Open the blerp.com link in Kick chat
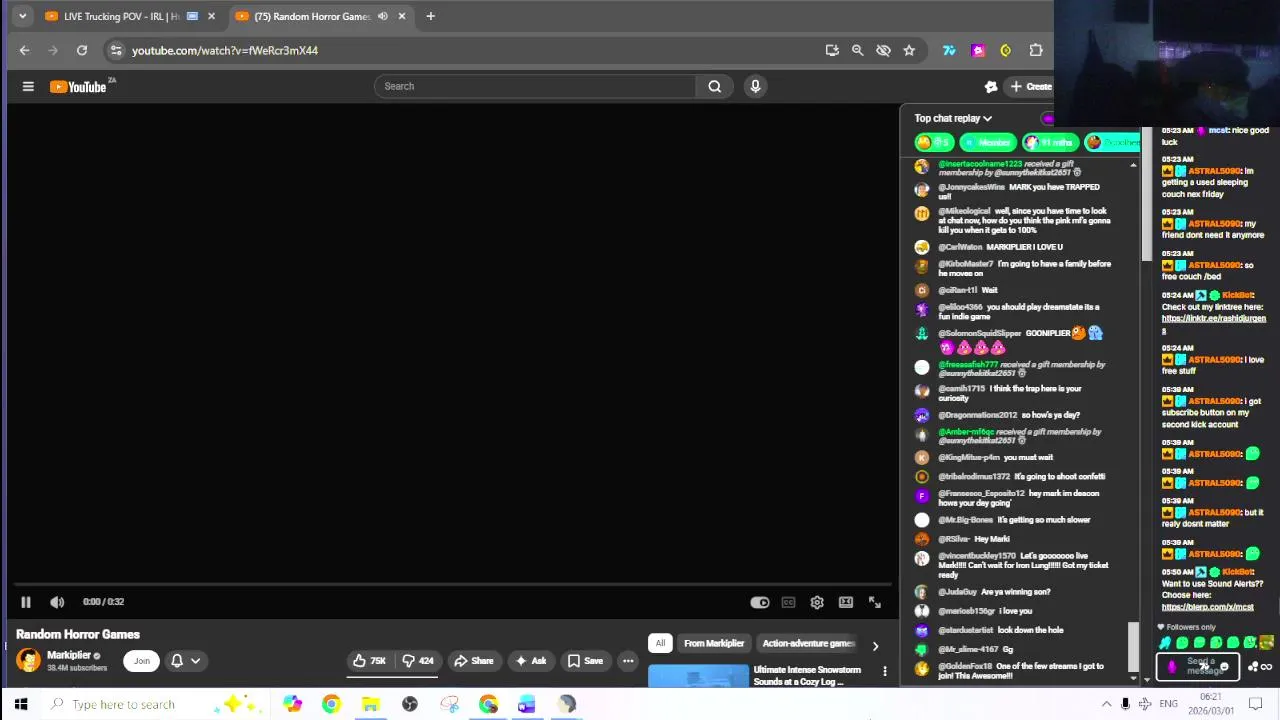1280x720 pixels. click(x=1207, y=607)
